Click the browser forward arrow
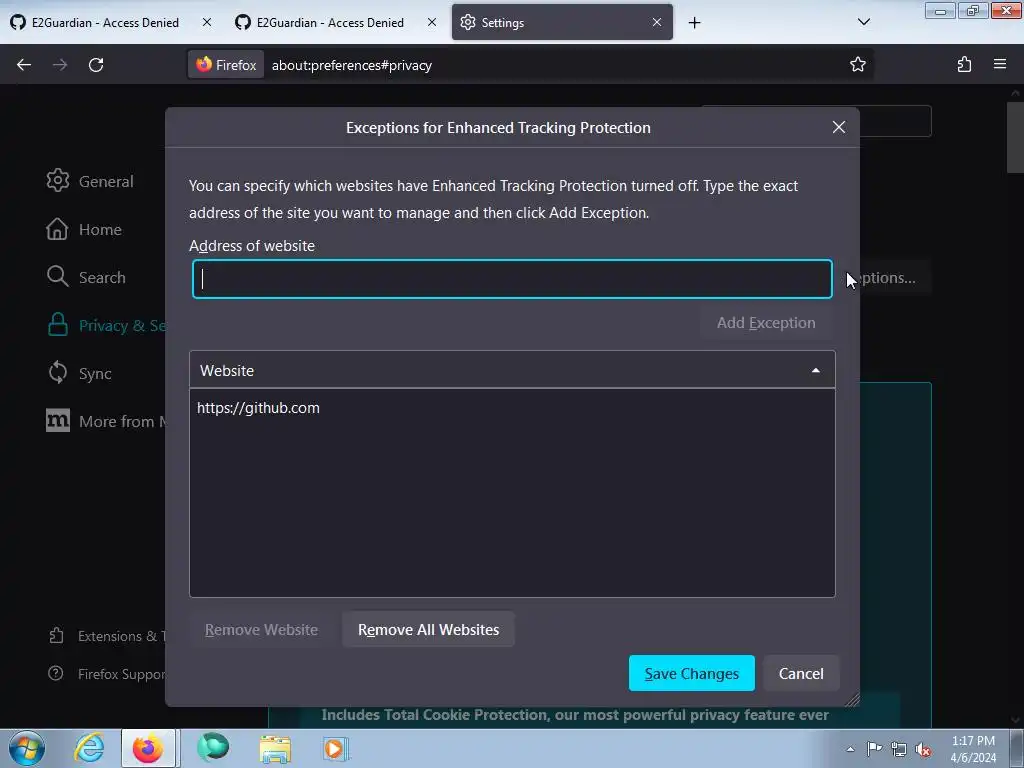This screenshot has width=1024, height=768. (x=60, y=65)
